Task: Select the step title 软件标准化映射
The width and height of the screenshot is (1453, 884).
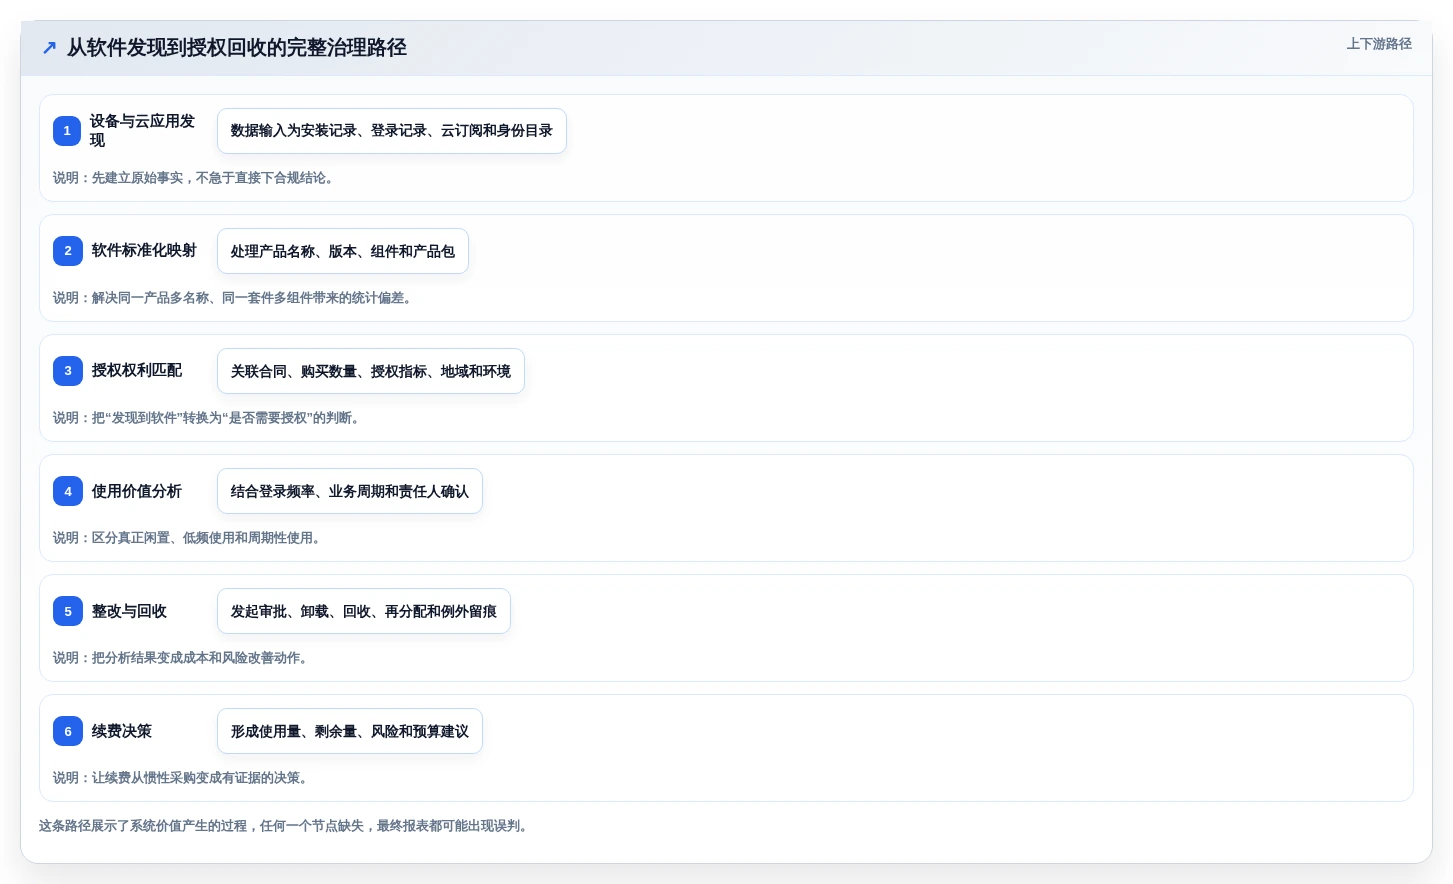Action: pyautogui.click(x=144, y=251)
